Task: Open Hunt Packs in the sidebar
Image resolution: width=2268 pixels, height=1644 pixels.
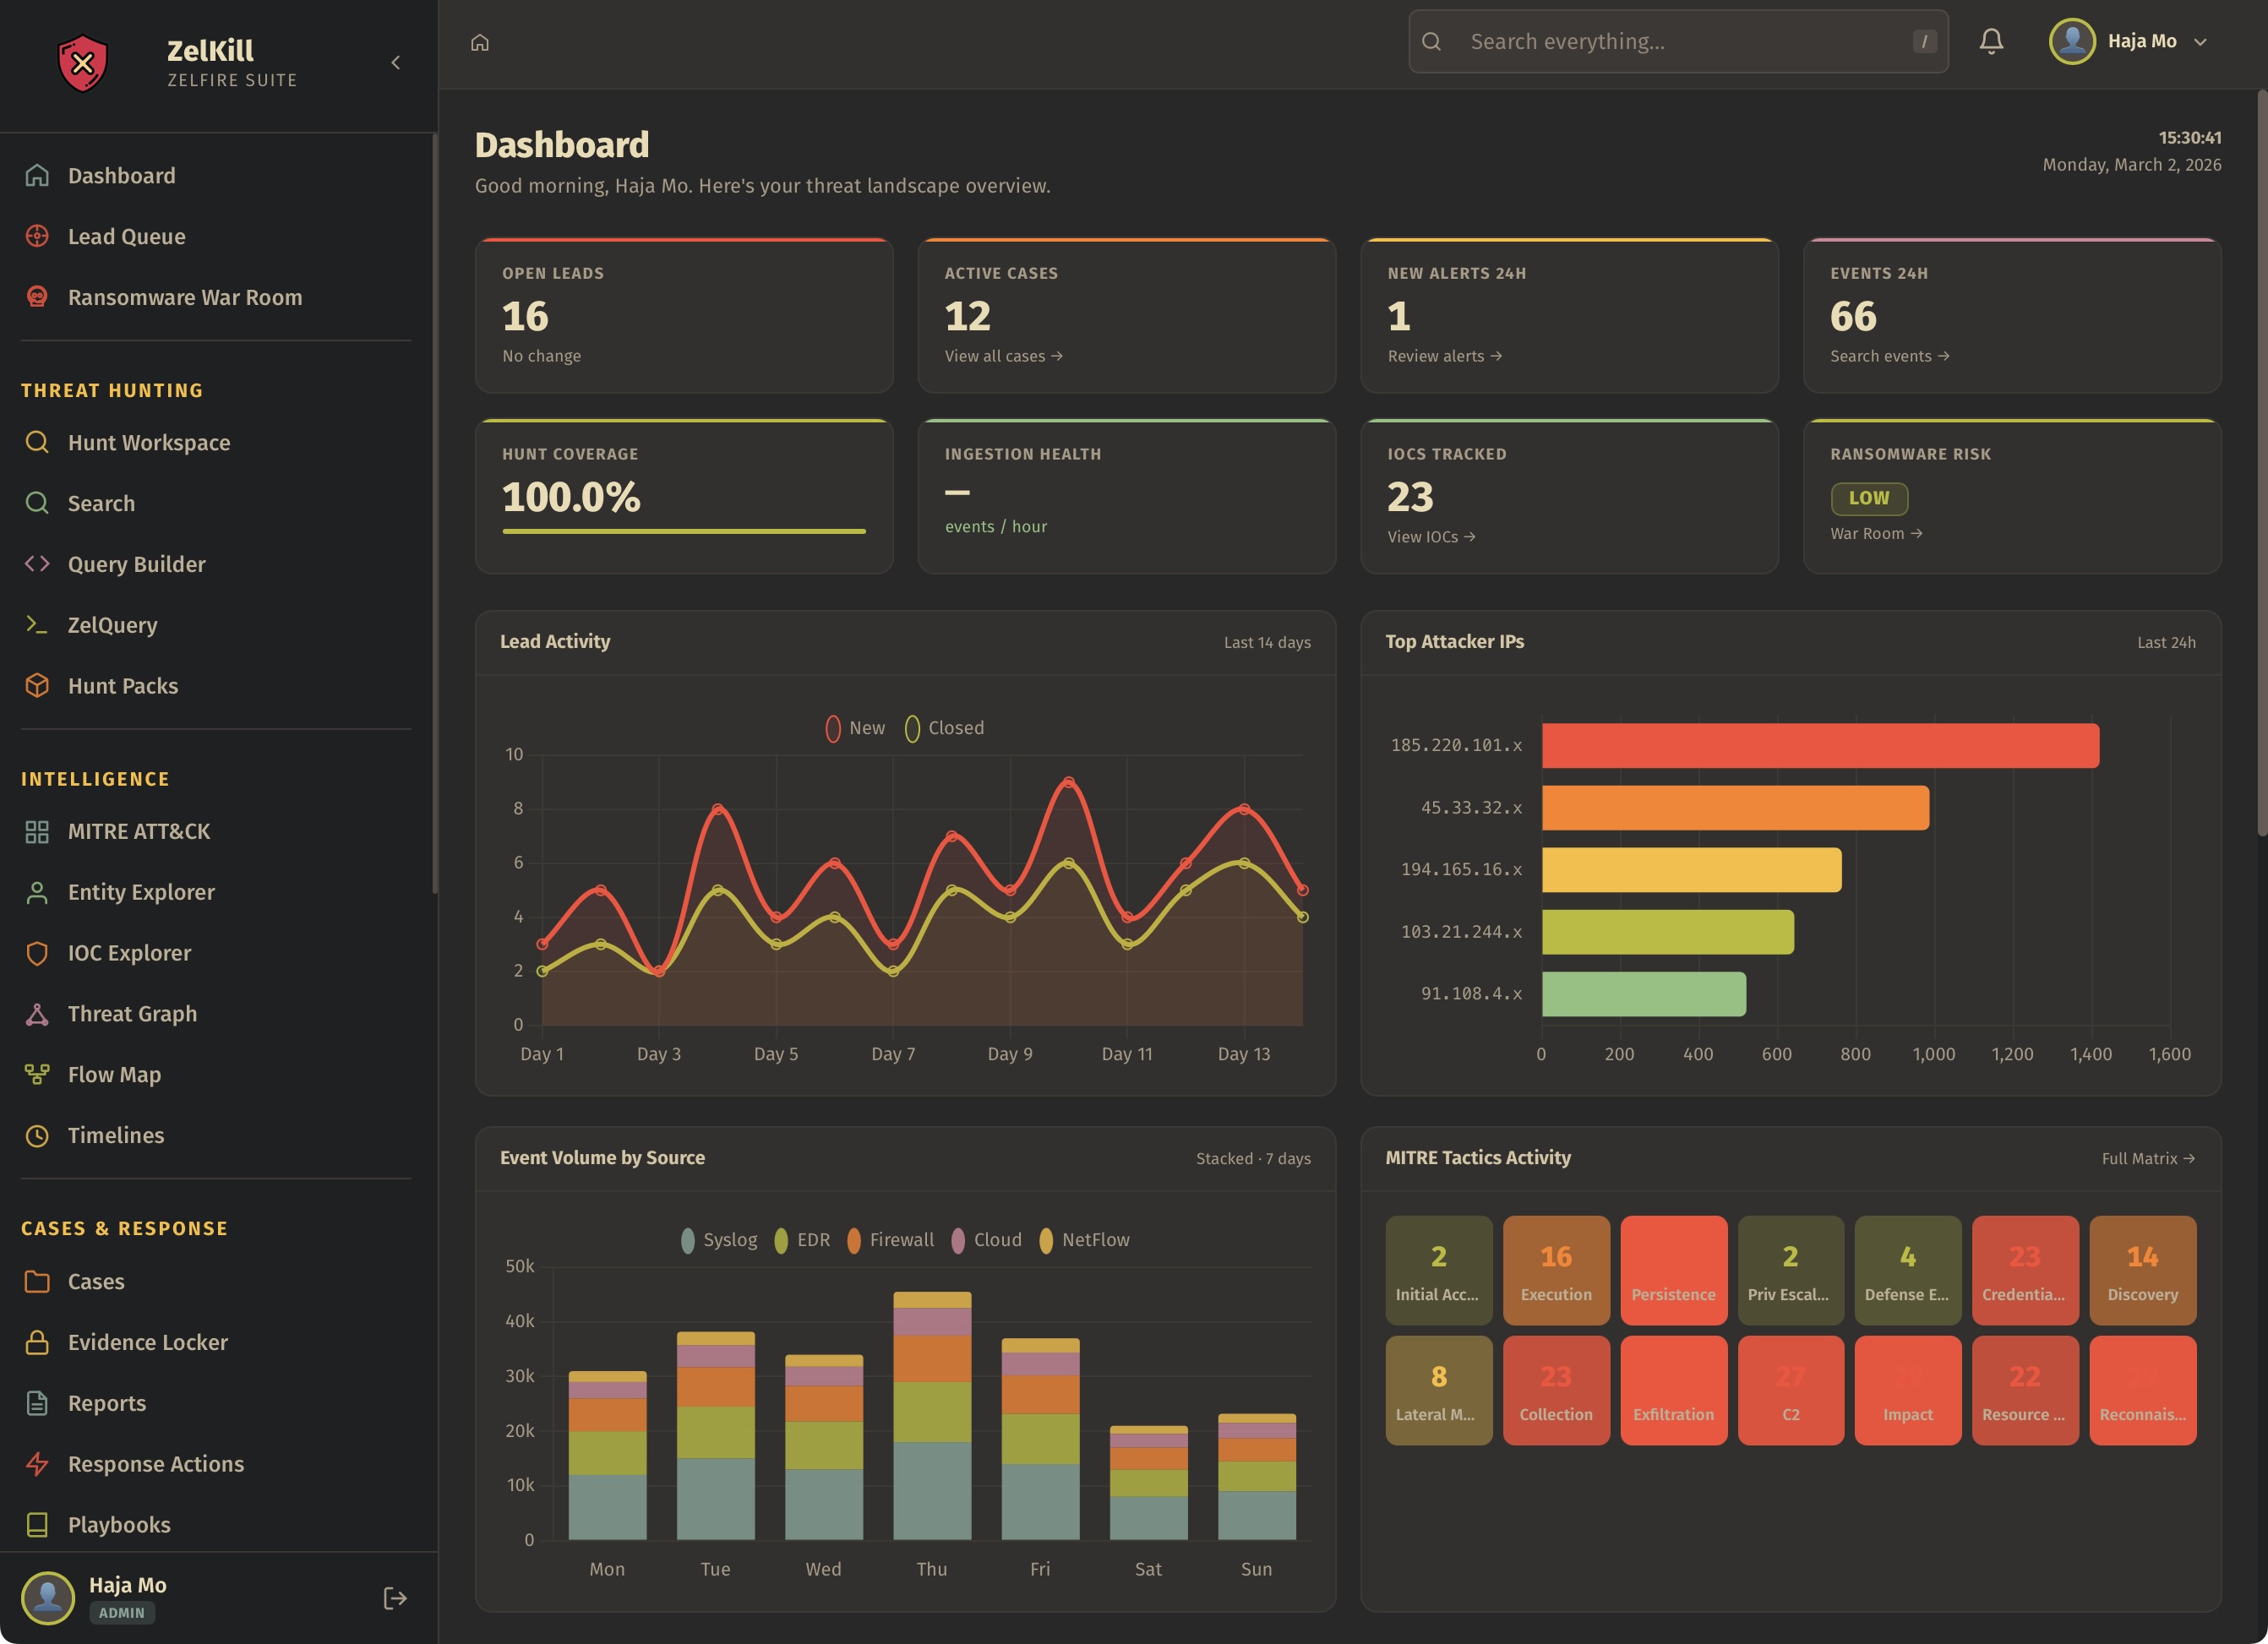Action: [122, 686]
